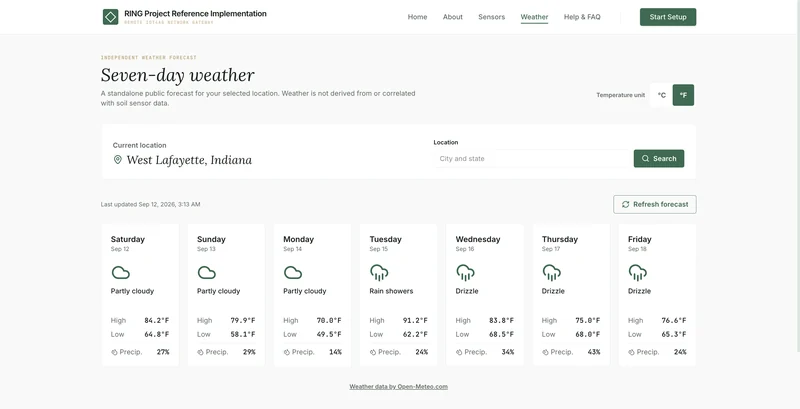The width and height of the screenshot is (800, 409).
Task: Click Wednesday's low value 68.5°F
Action: tap(502, 335)
